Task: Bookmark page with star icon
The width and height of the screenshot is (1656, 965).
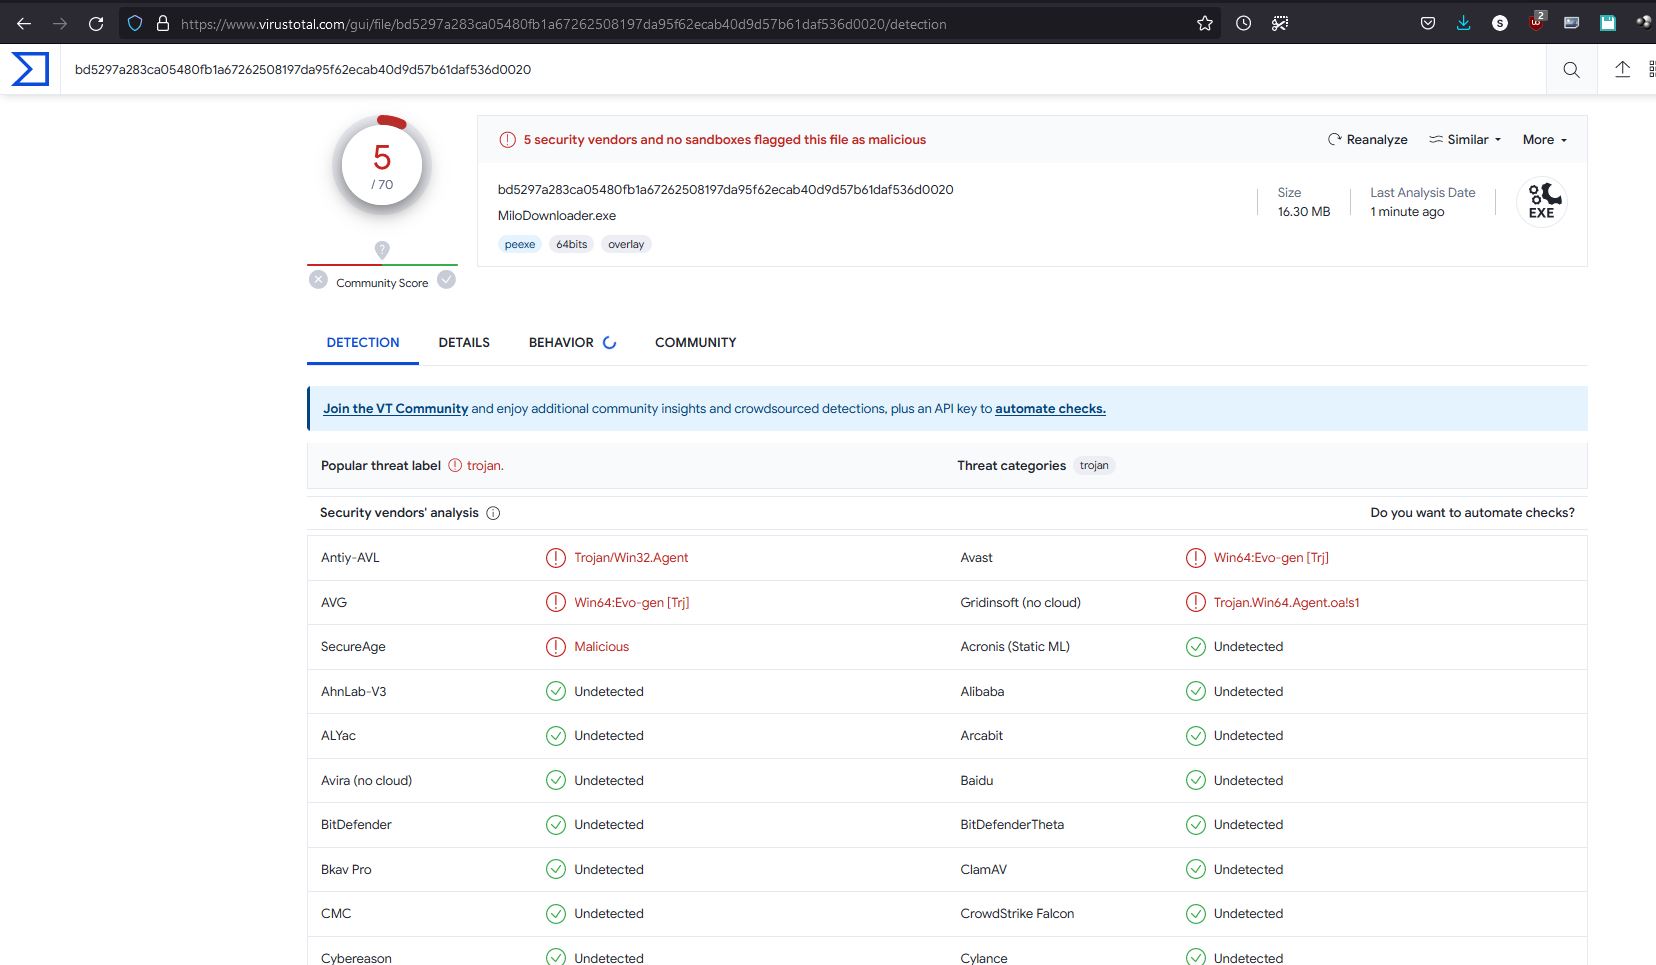Action: pos(1205,23)
